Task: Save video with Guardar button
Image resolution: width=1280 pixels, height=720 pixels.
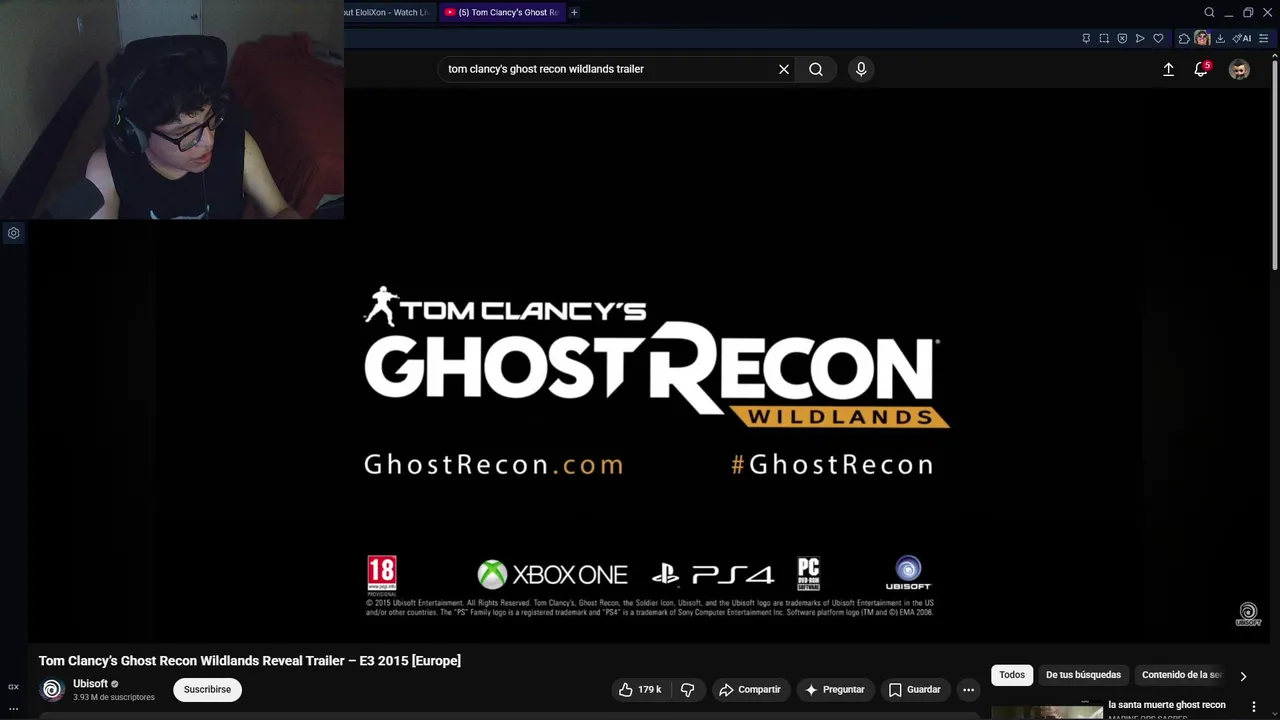Action: click(914, 689)
